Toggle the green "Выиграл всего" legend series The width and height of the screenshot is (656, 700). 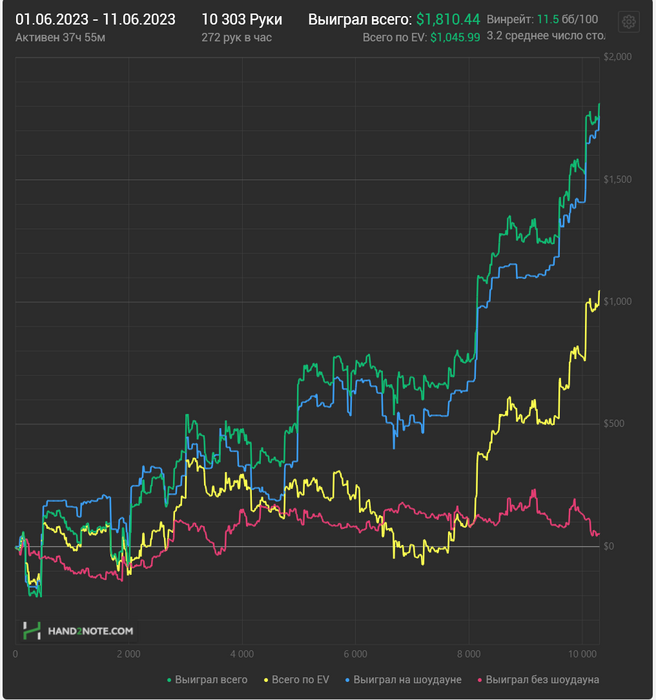point(211,681)
